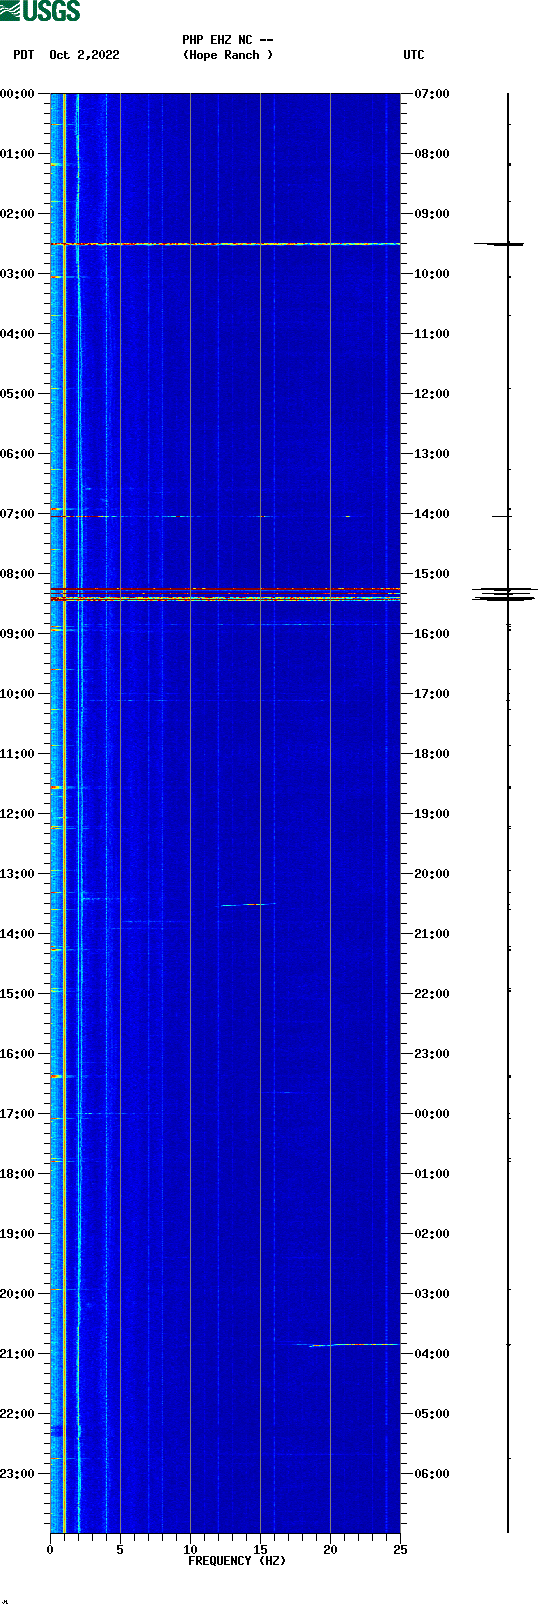Click the short signal near 15 Hz at 13:30

(249, 904)
